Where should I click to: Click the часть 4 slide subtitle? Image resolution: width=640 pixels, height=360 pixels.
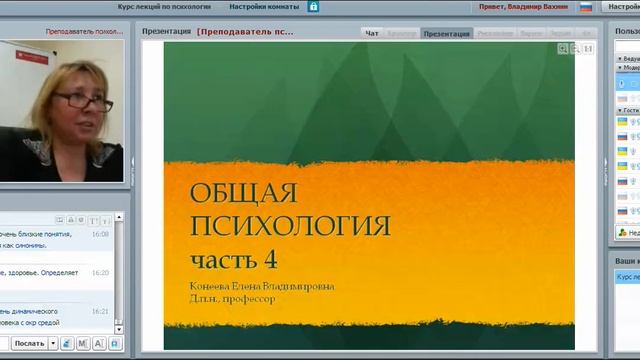click(x=234, y=260)
